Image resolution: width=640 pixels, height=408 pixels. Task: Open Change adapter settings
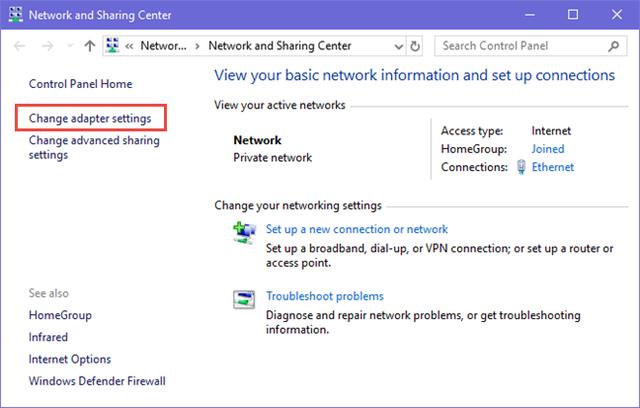90,118
